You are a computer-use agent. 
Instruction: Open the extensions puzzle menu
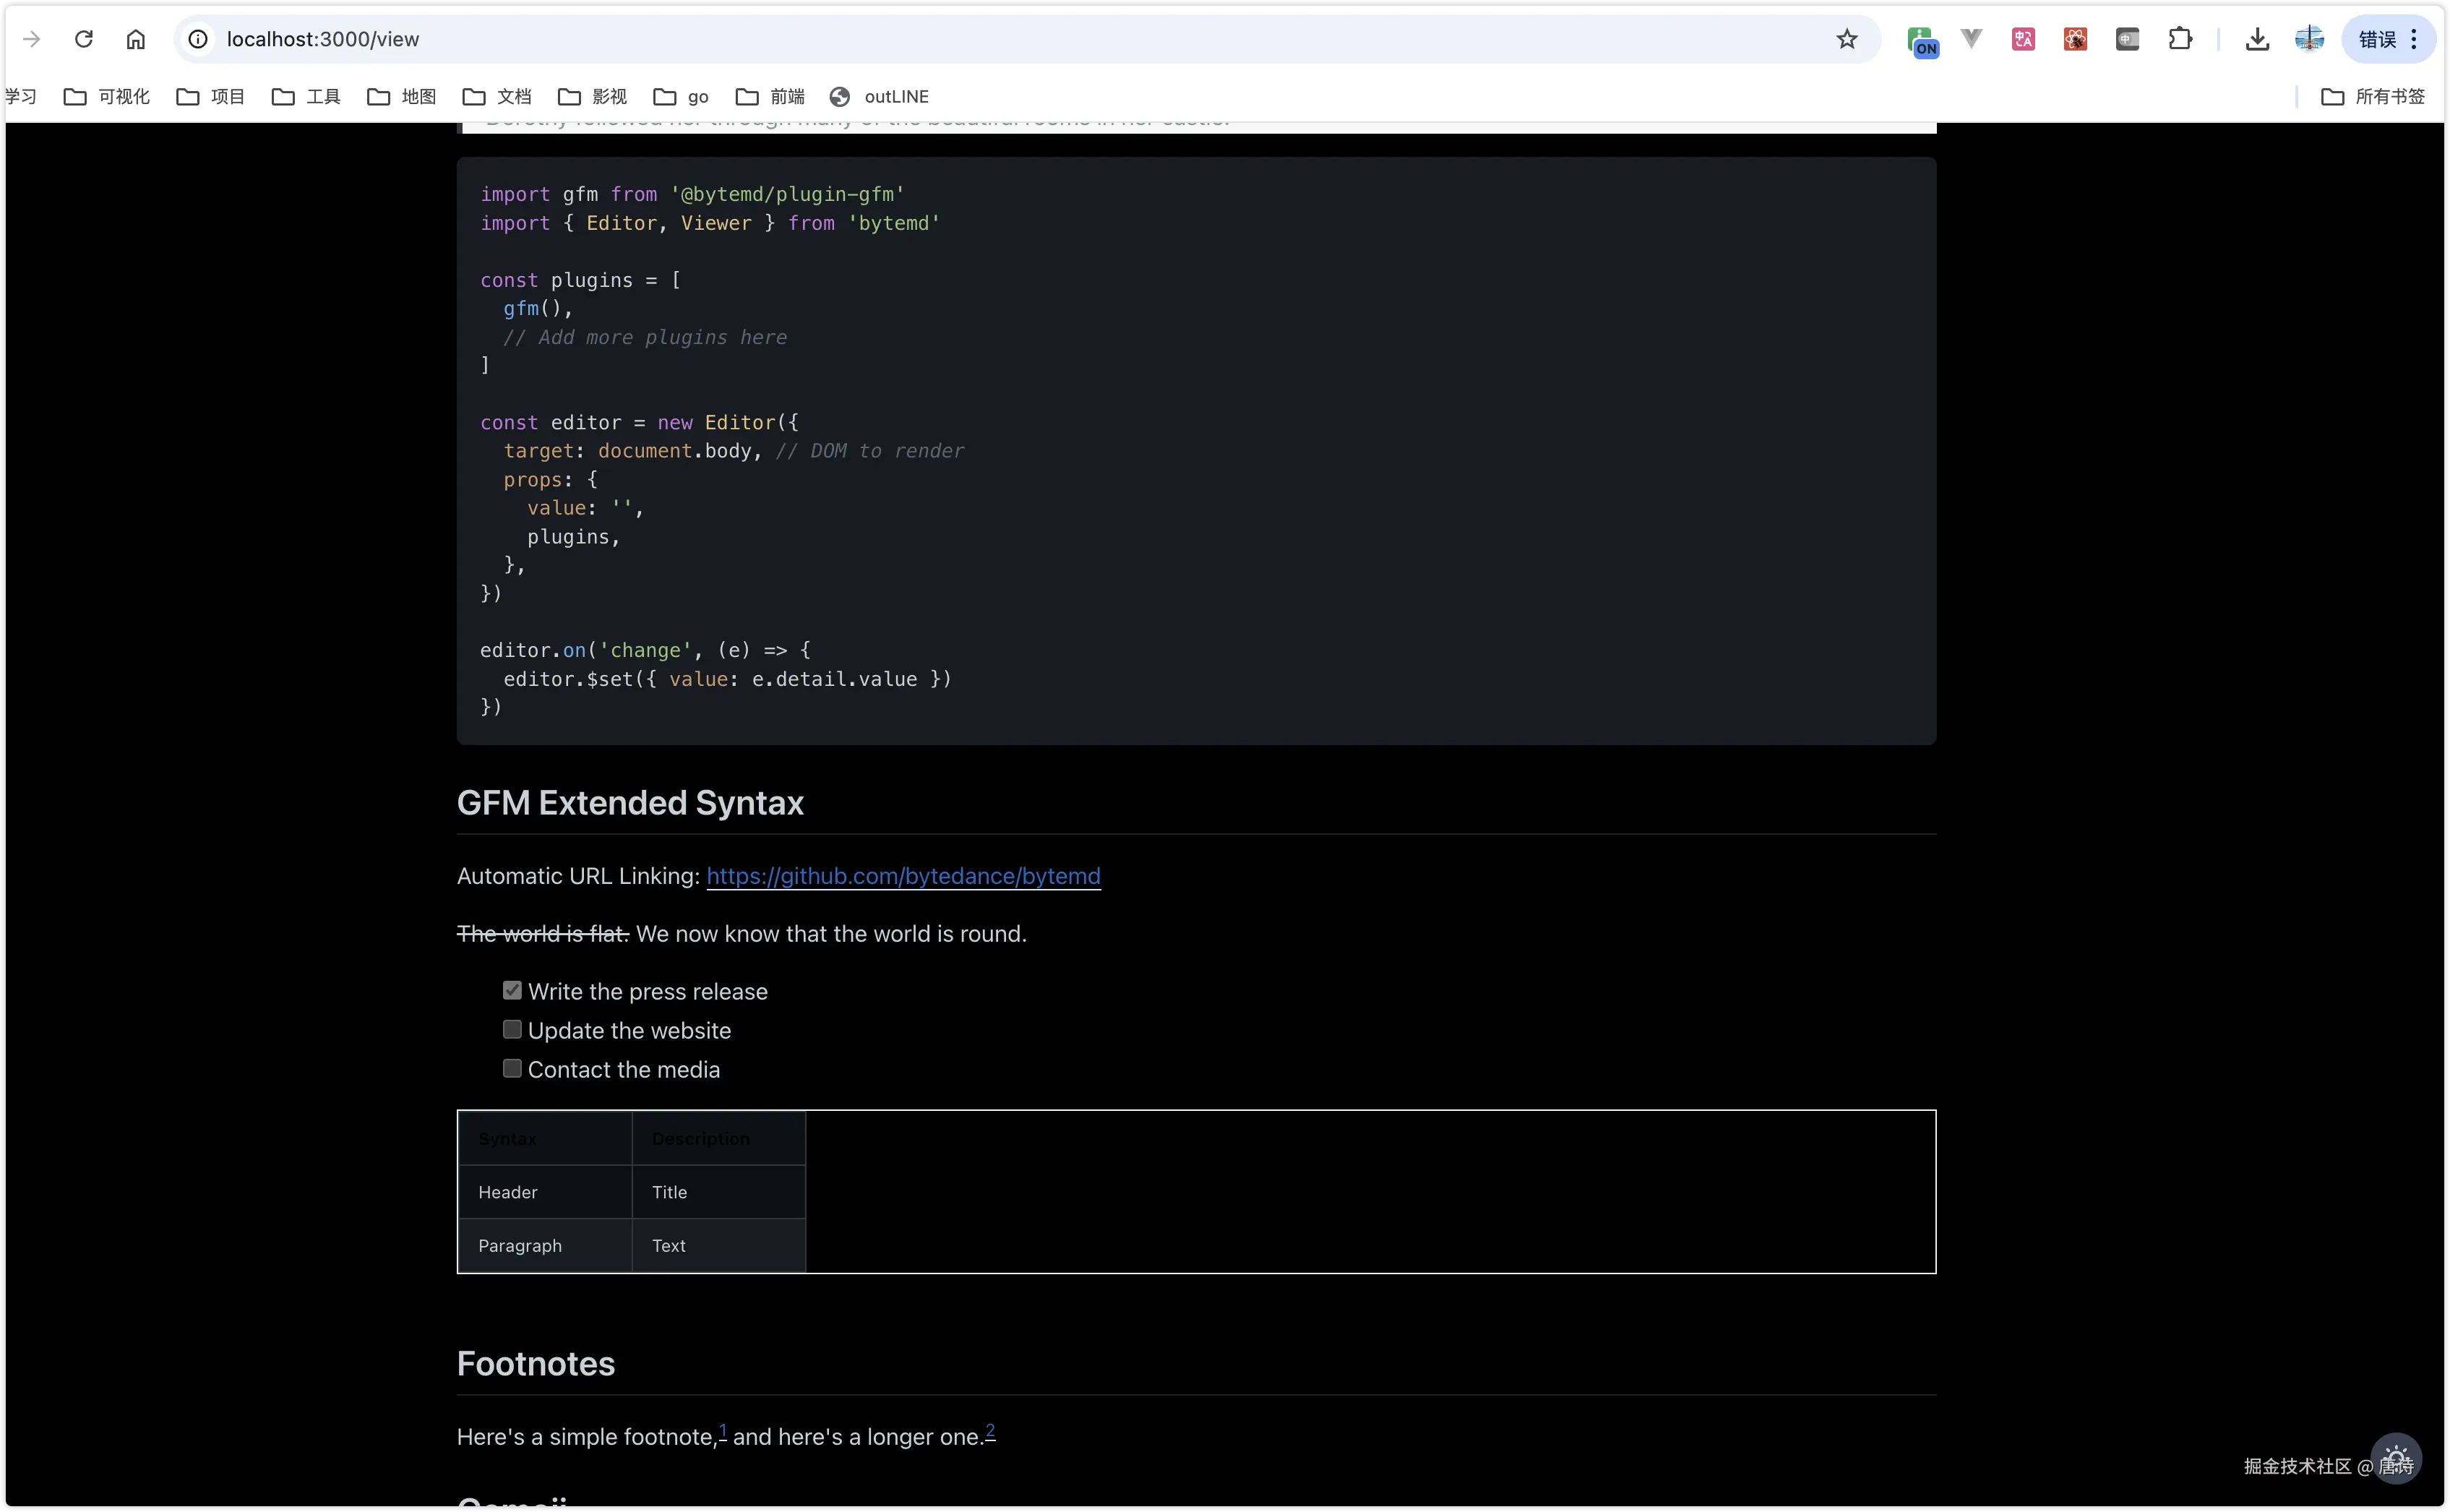tap(2180, 39)
